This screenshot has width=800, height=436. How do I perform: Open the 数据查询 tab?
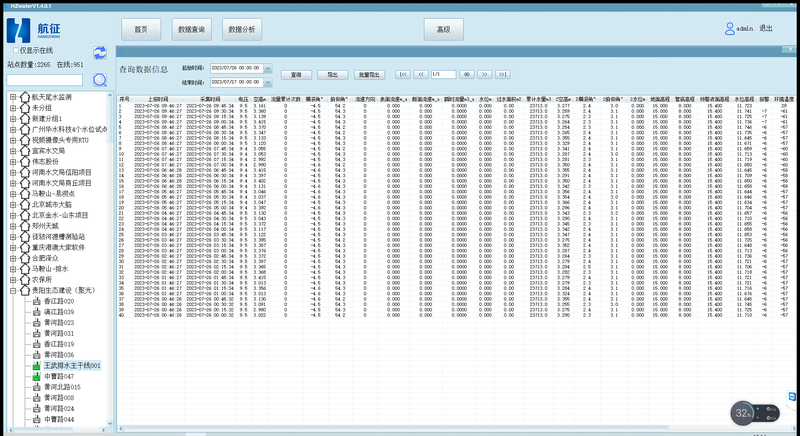191,30
